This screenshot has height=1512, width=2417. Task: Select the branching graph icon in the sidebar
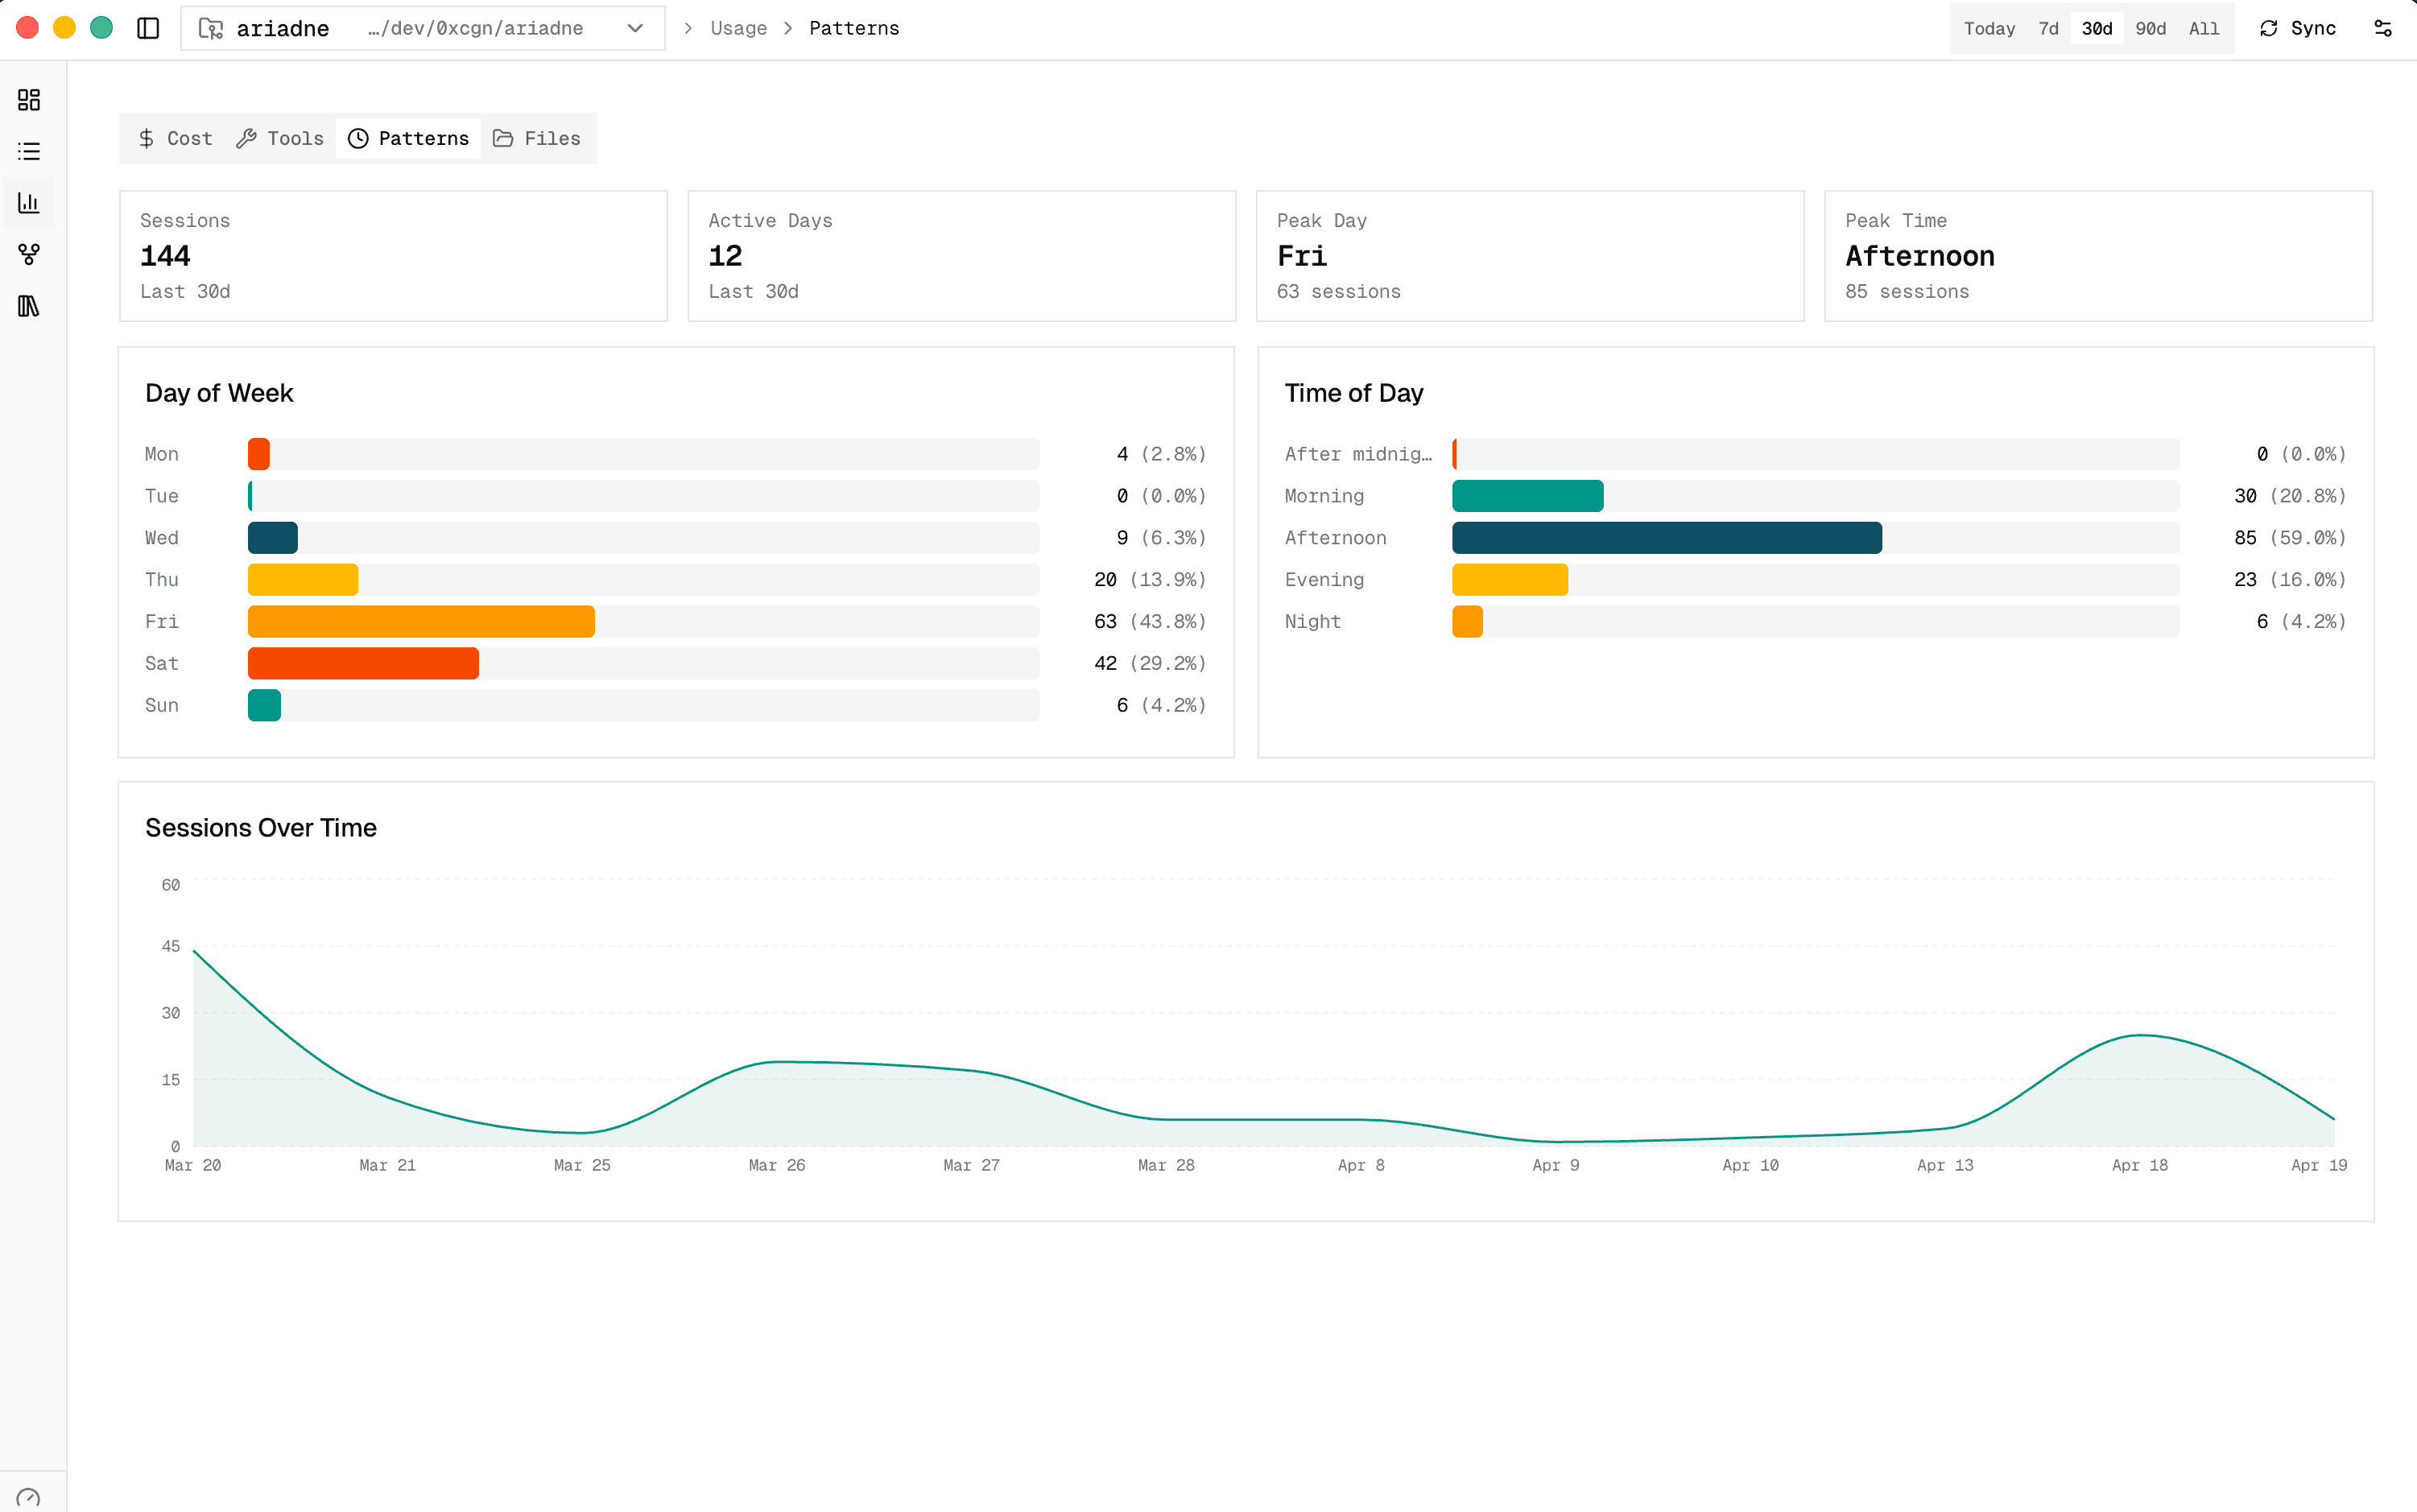click(28, 255)
